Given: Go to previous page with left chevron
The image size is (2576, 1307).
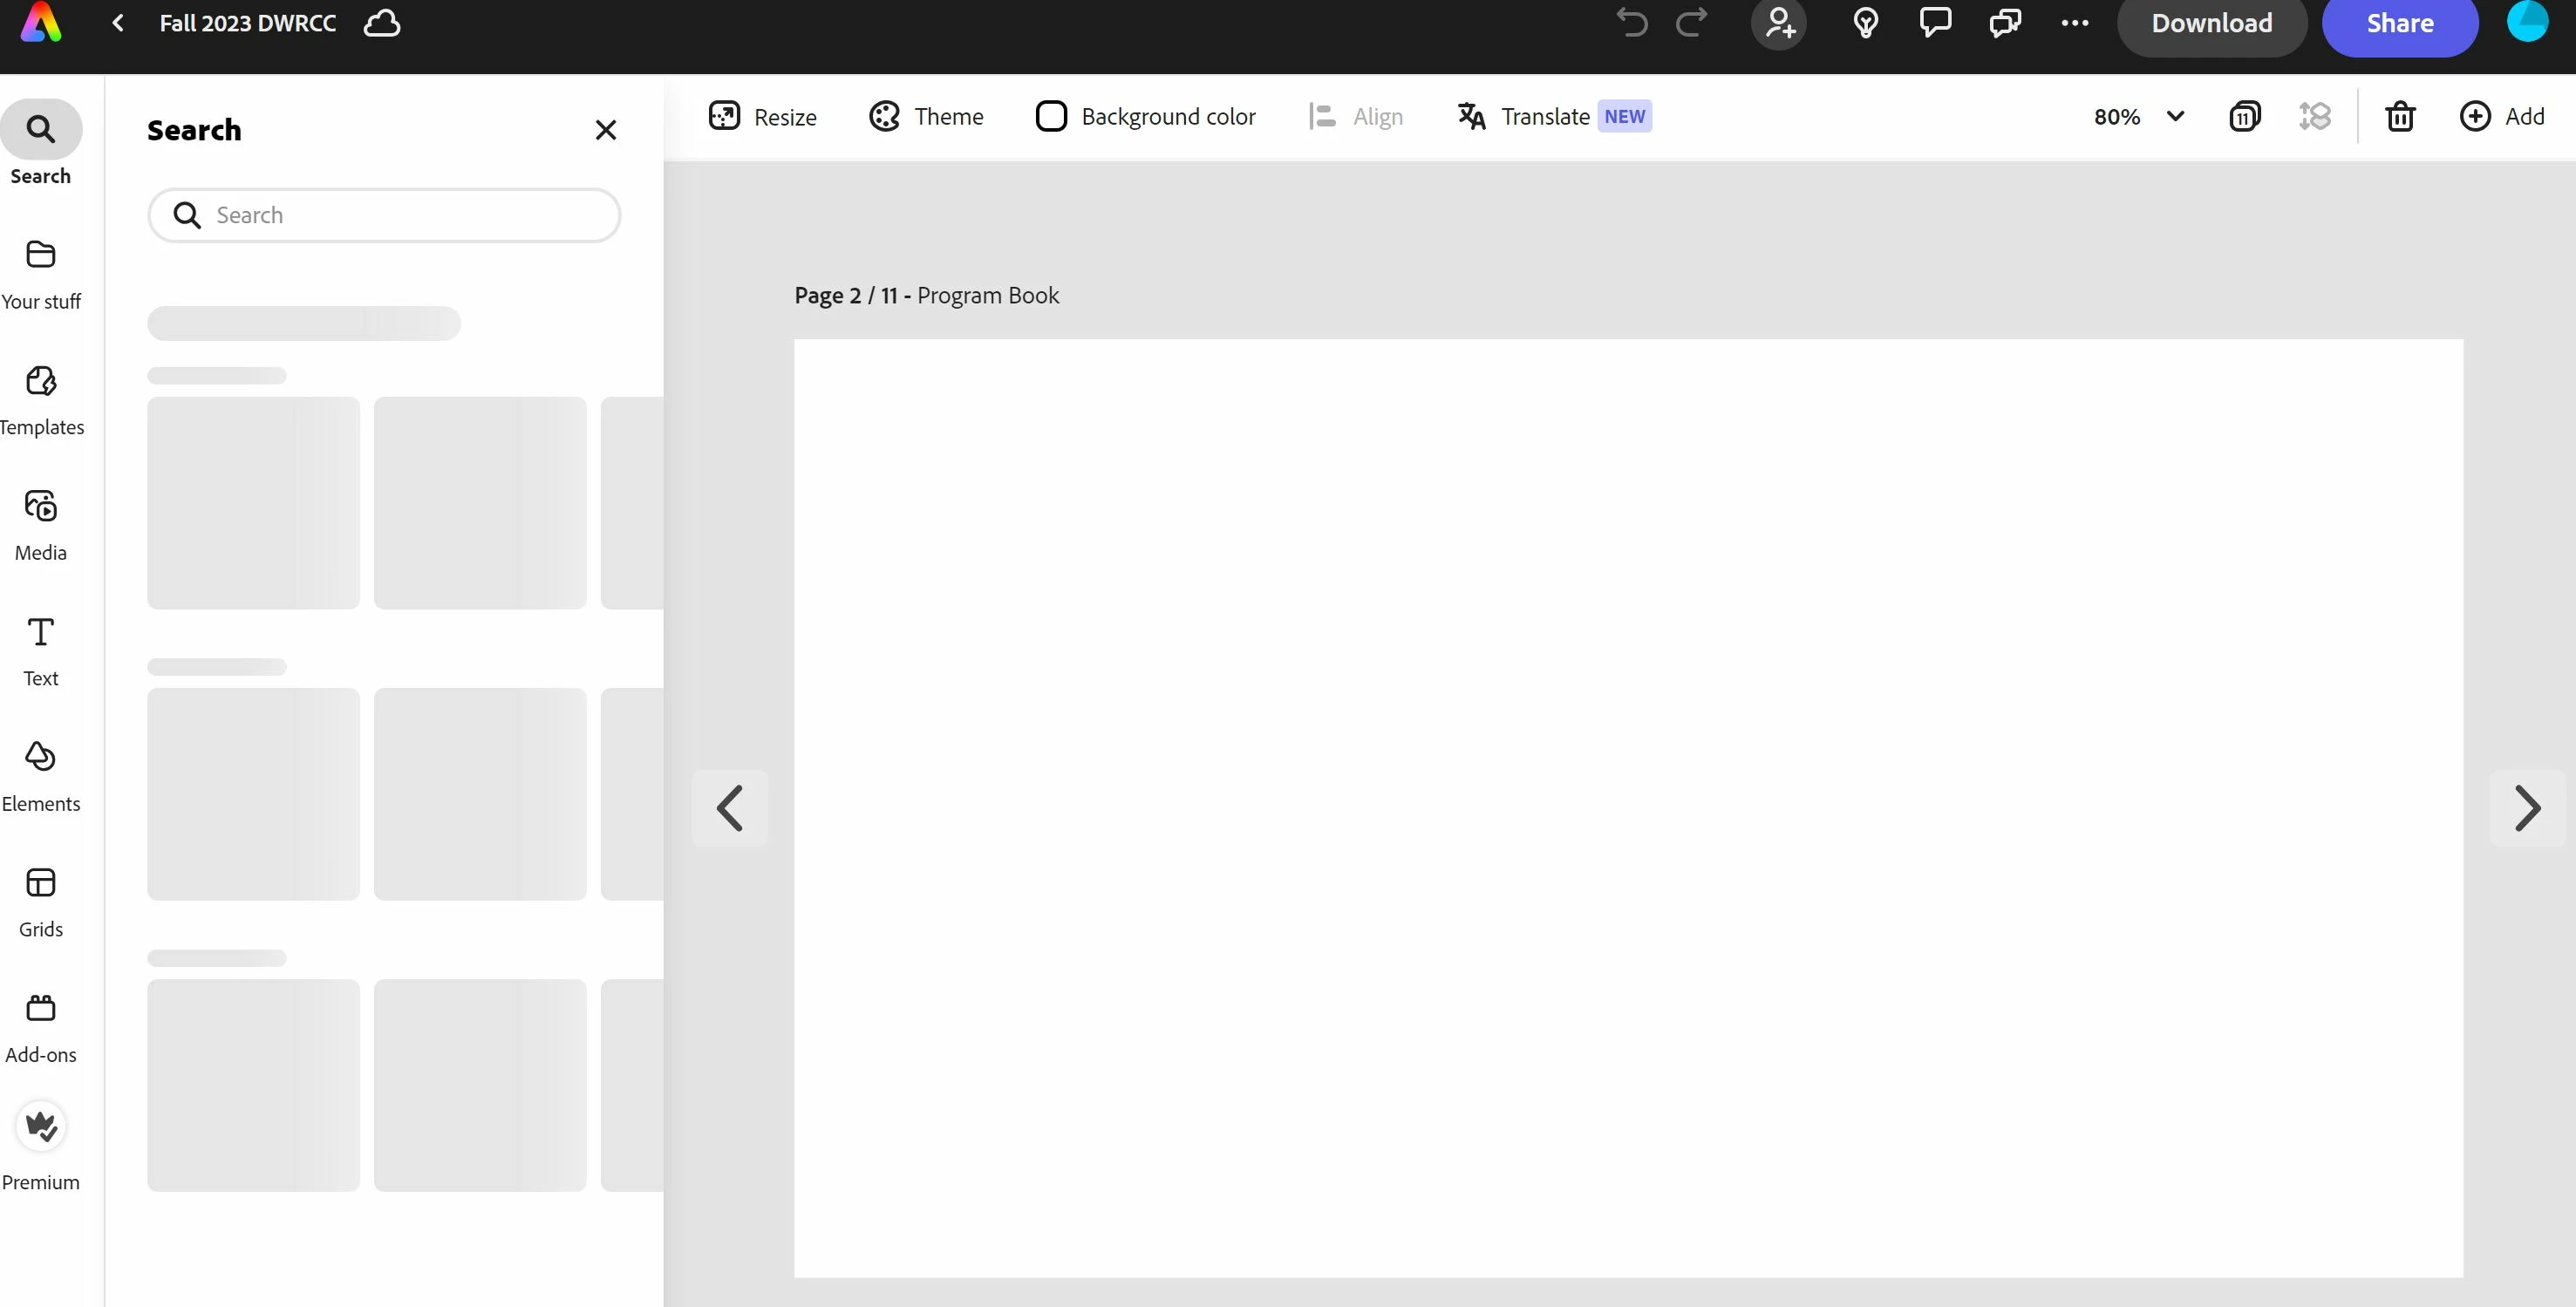Looking at the screenshot, I should (730, 808).
